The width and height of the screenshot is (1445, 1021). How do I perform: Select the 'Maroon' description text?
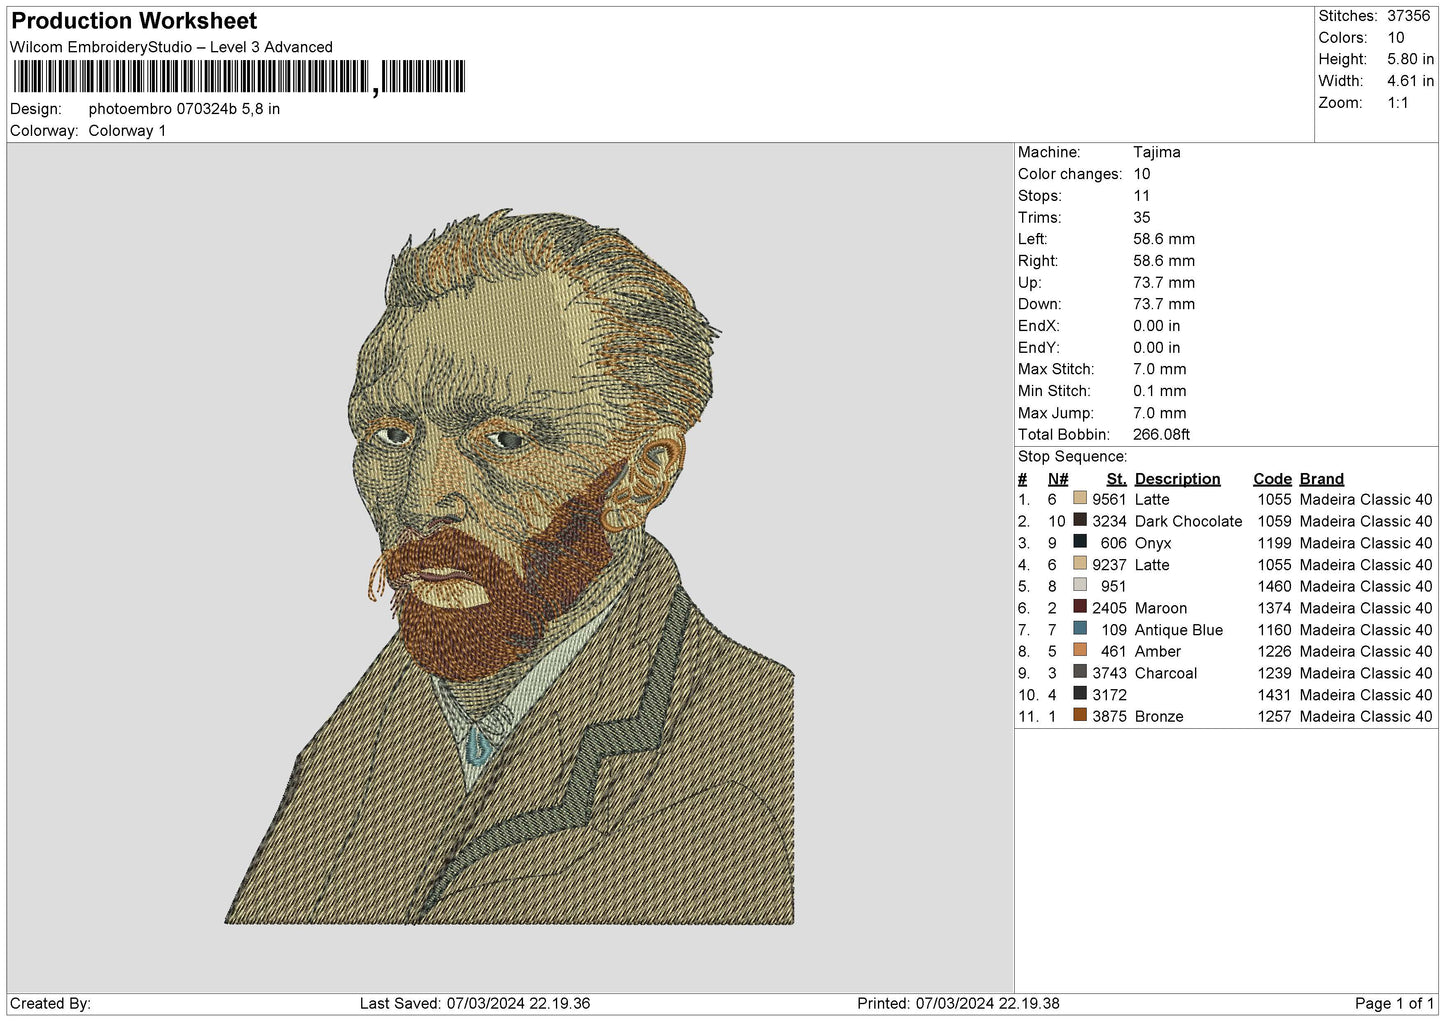(1161, 609)
